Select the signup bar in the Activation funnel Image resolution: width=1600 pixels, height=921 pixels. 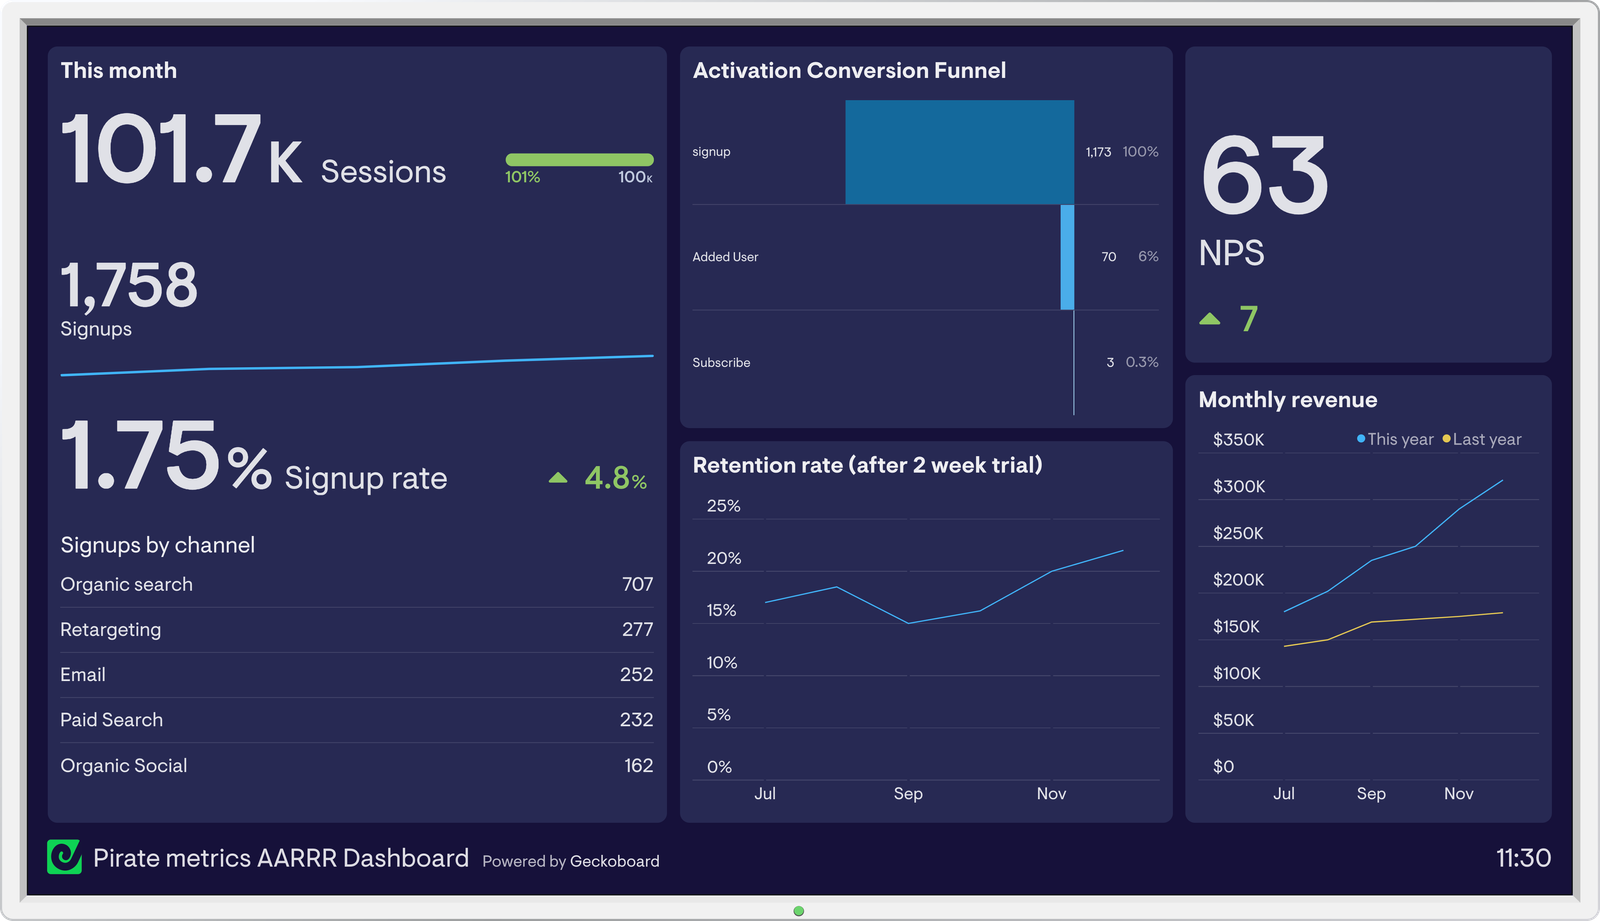tap(959, 151)
